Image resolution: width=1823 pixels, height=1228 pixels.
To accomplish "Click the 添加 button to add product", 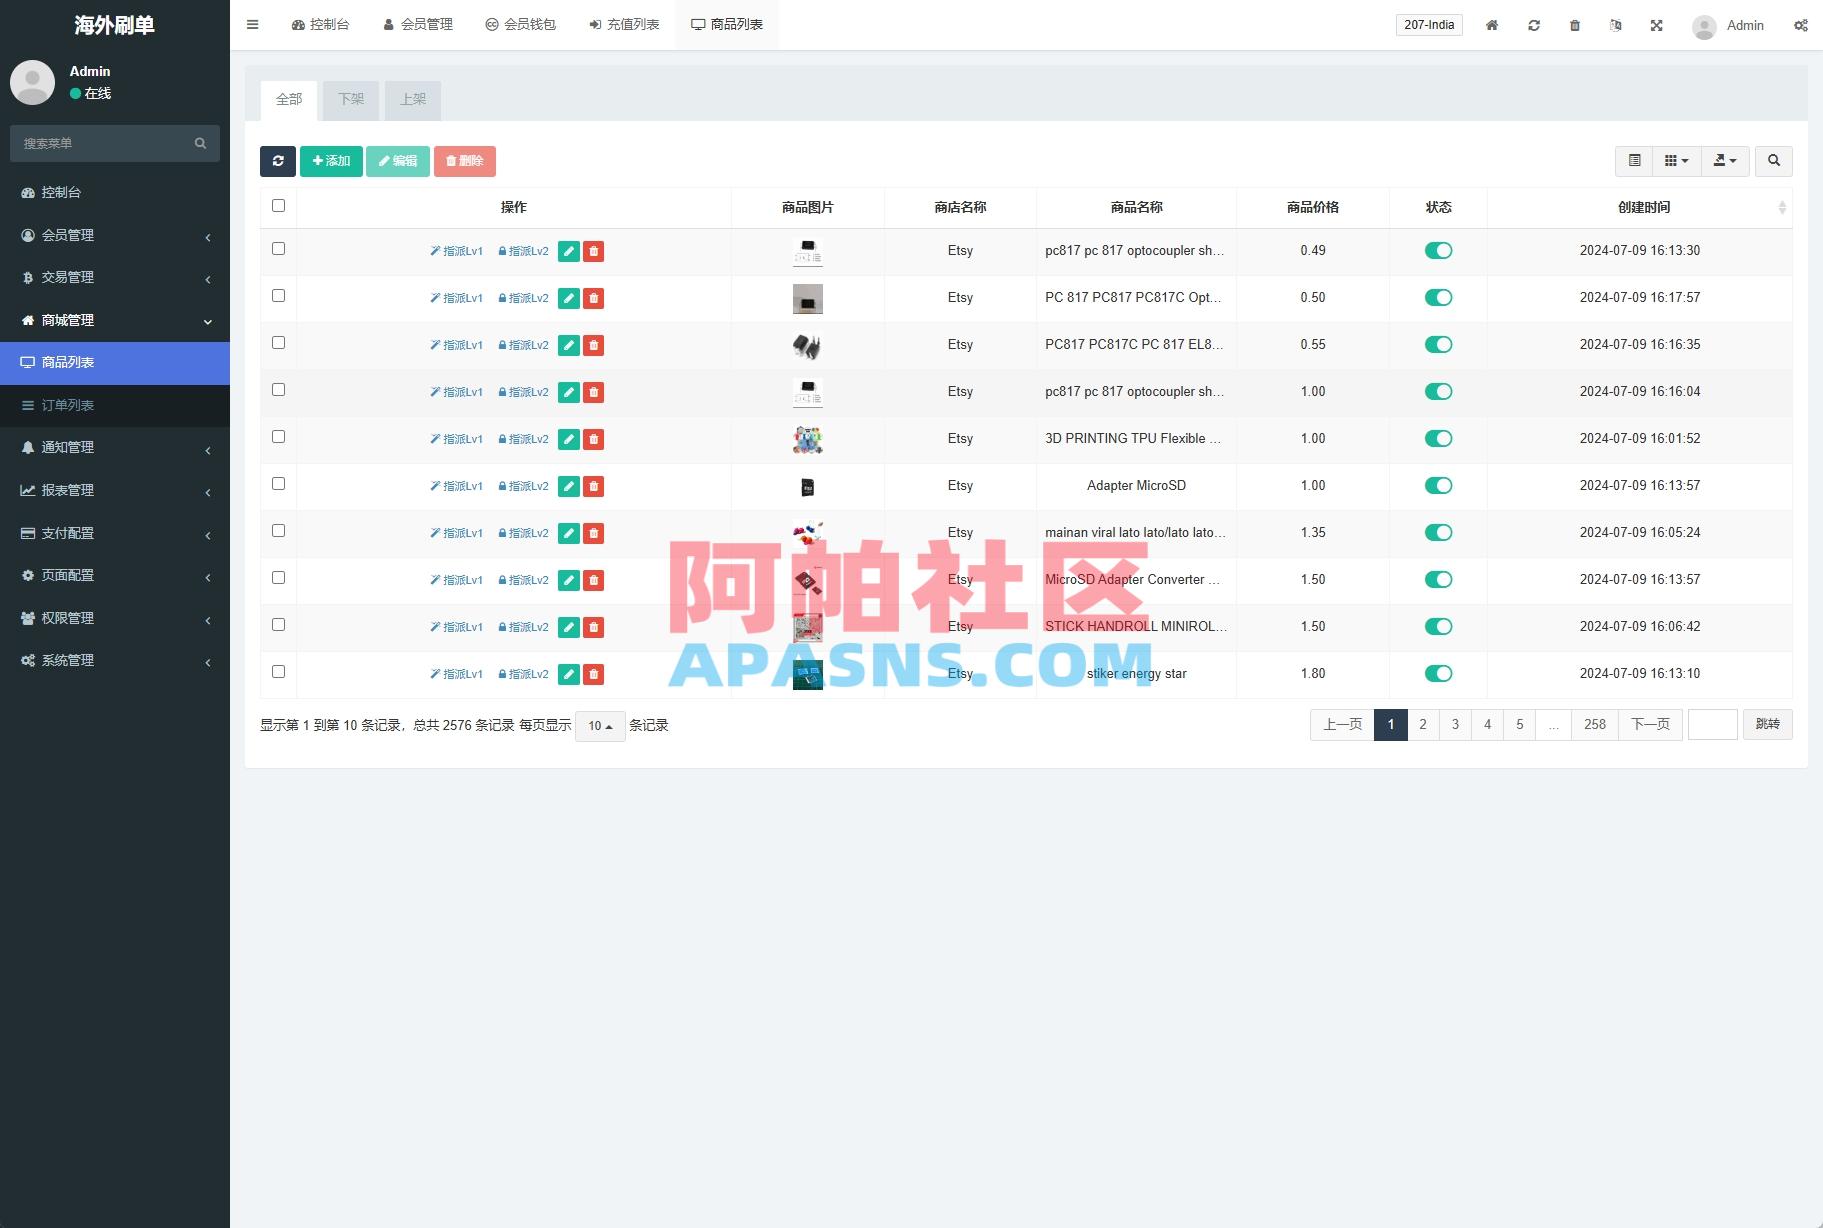I will click(x=331, y=161).
